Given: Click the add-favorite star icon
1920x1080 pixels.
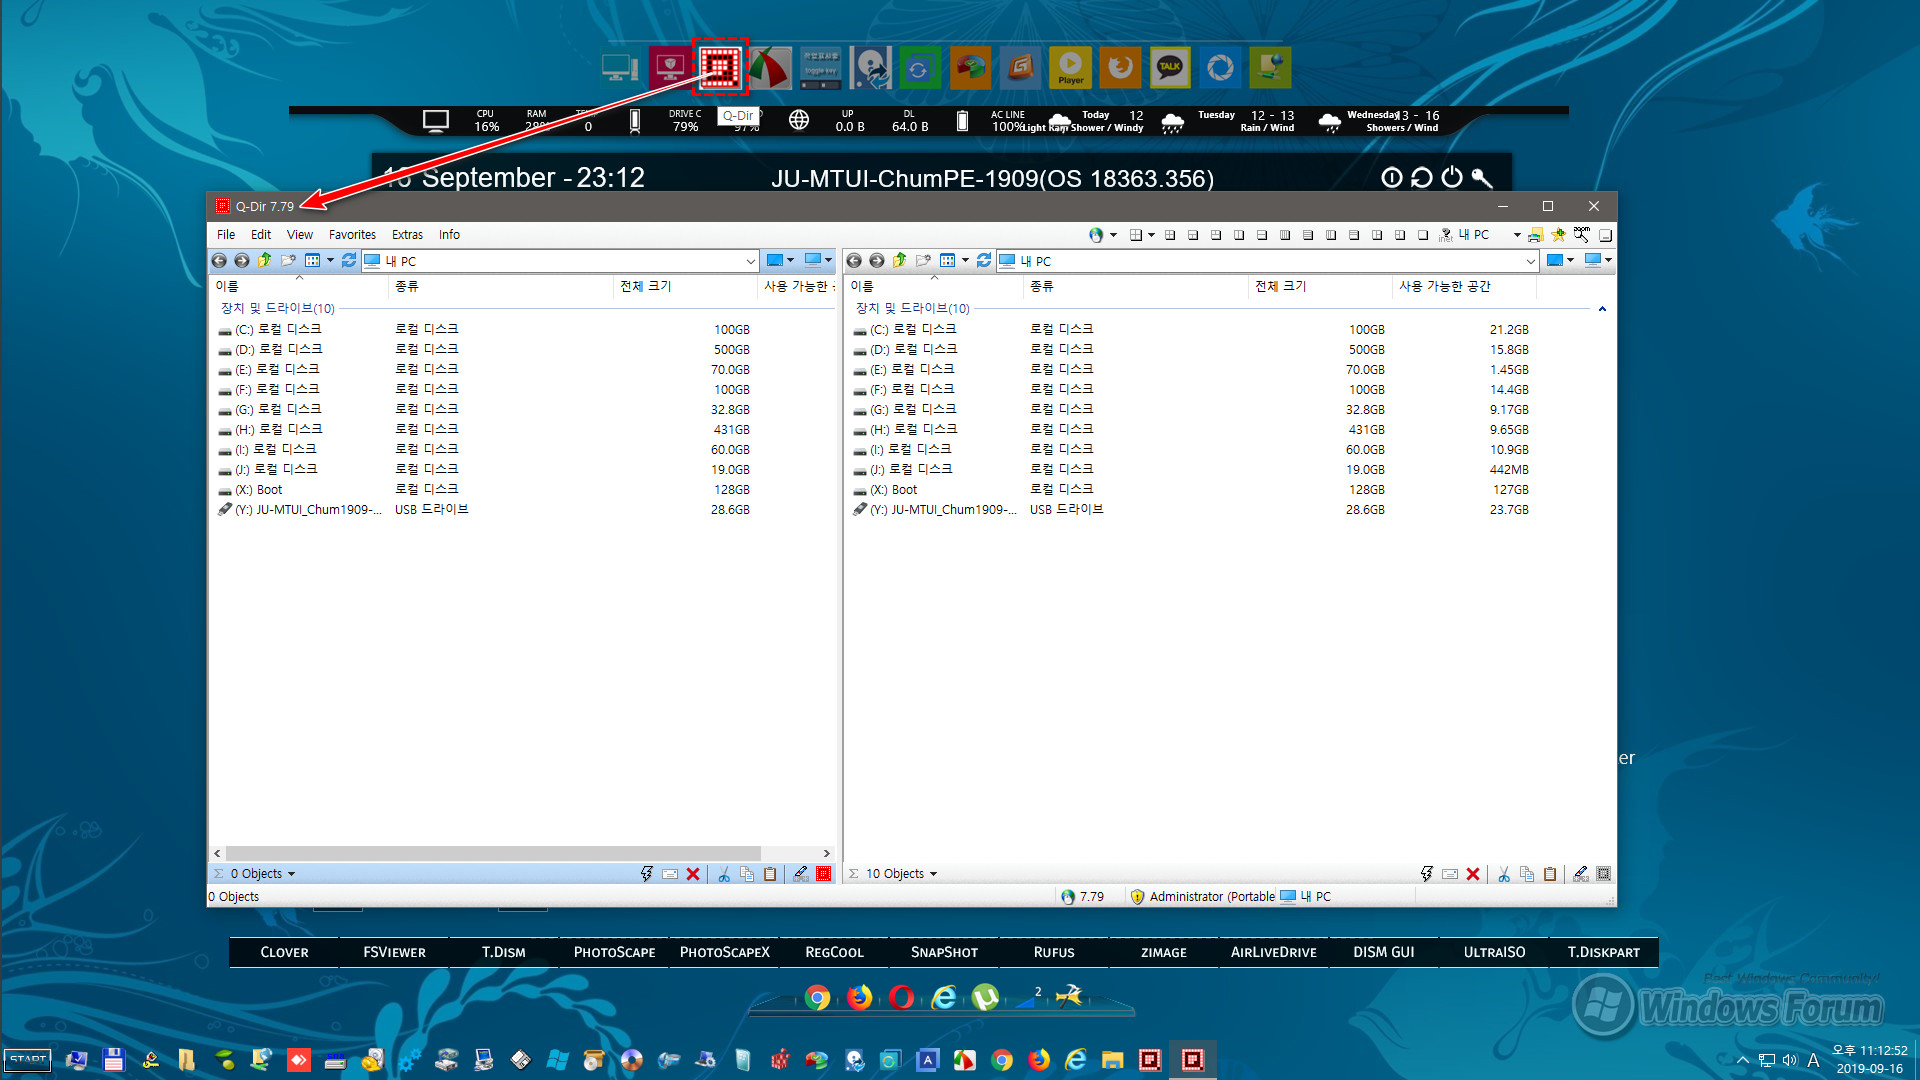Looking at the screenshot, I should [1558, 235].
